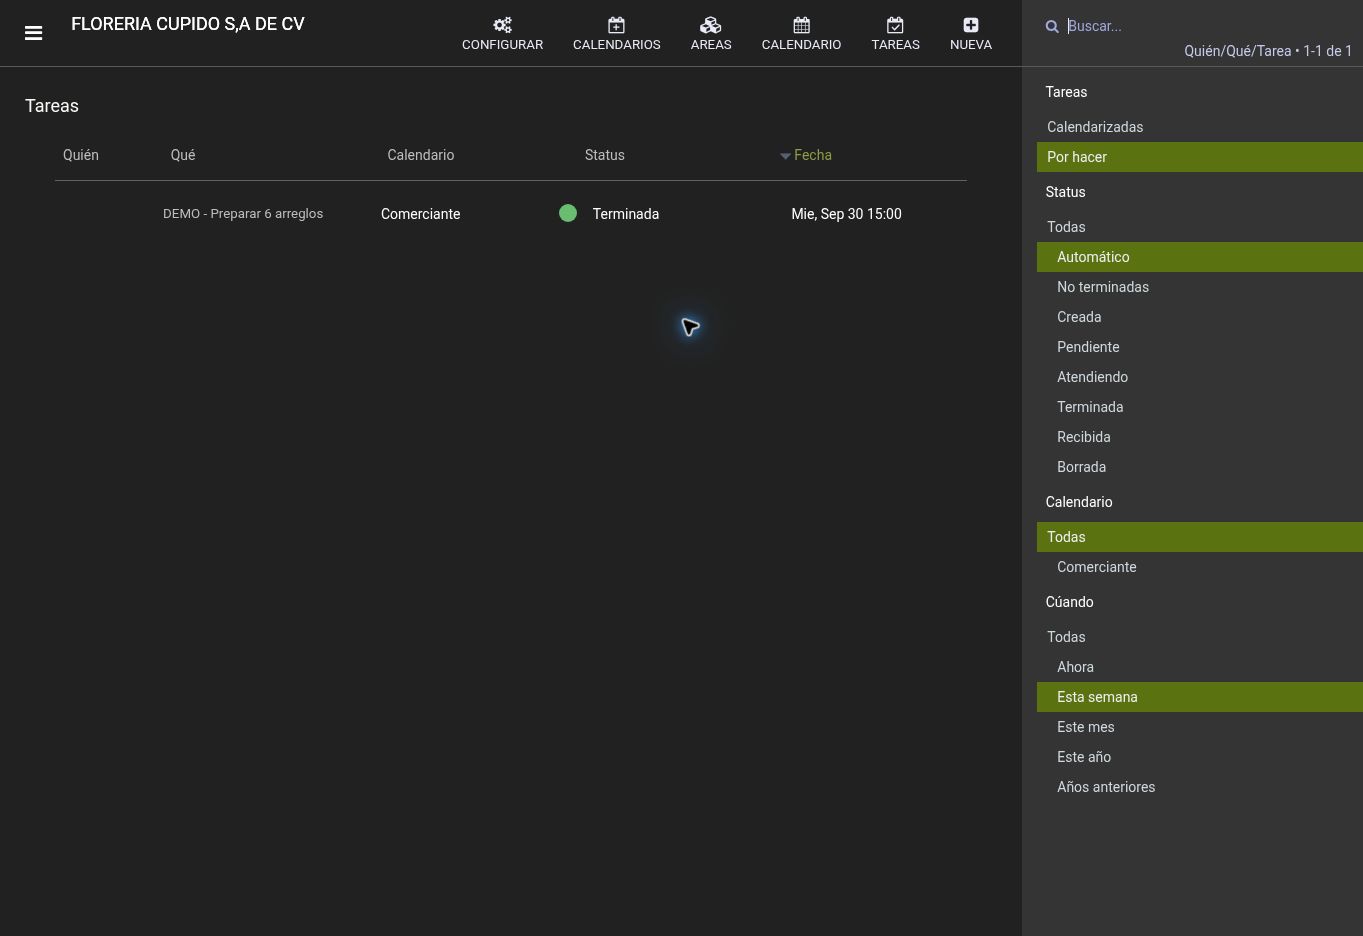
Task: Filter by Creada status
Action: [1200, 317]
